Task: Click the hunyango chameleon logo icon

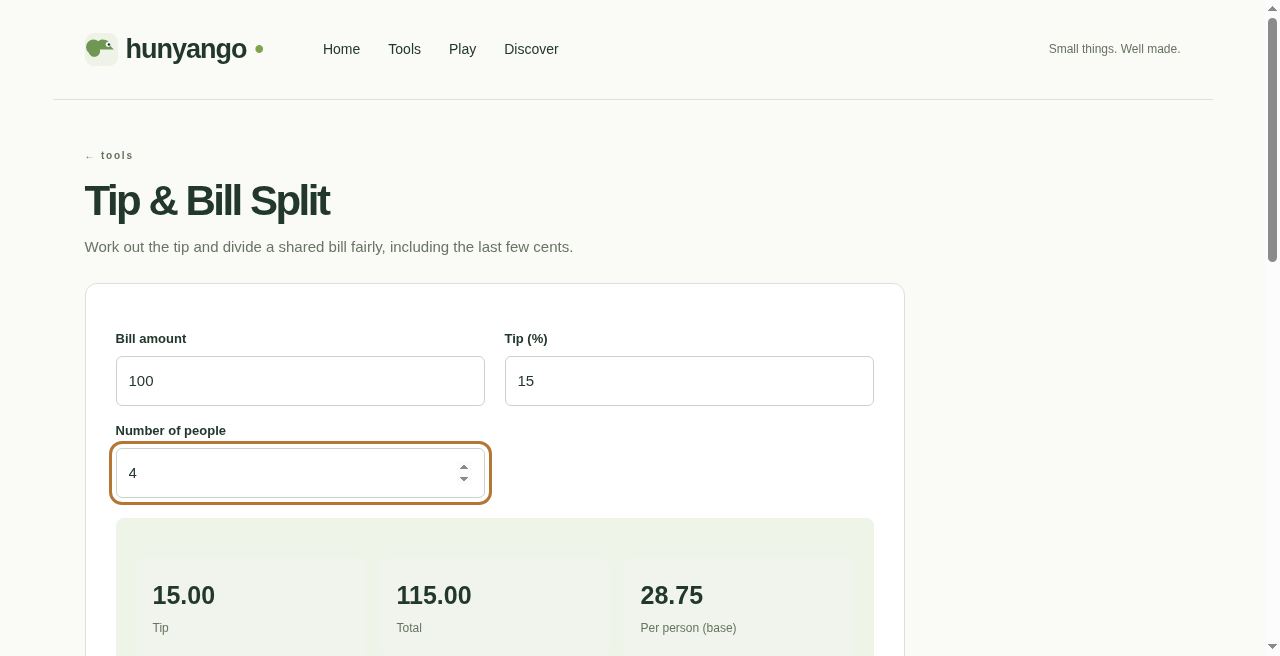Action: 101,49
